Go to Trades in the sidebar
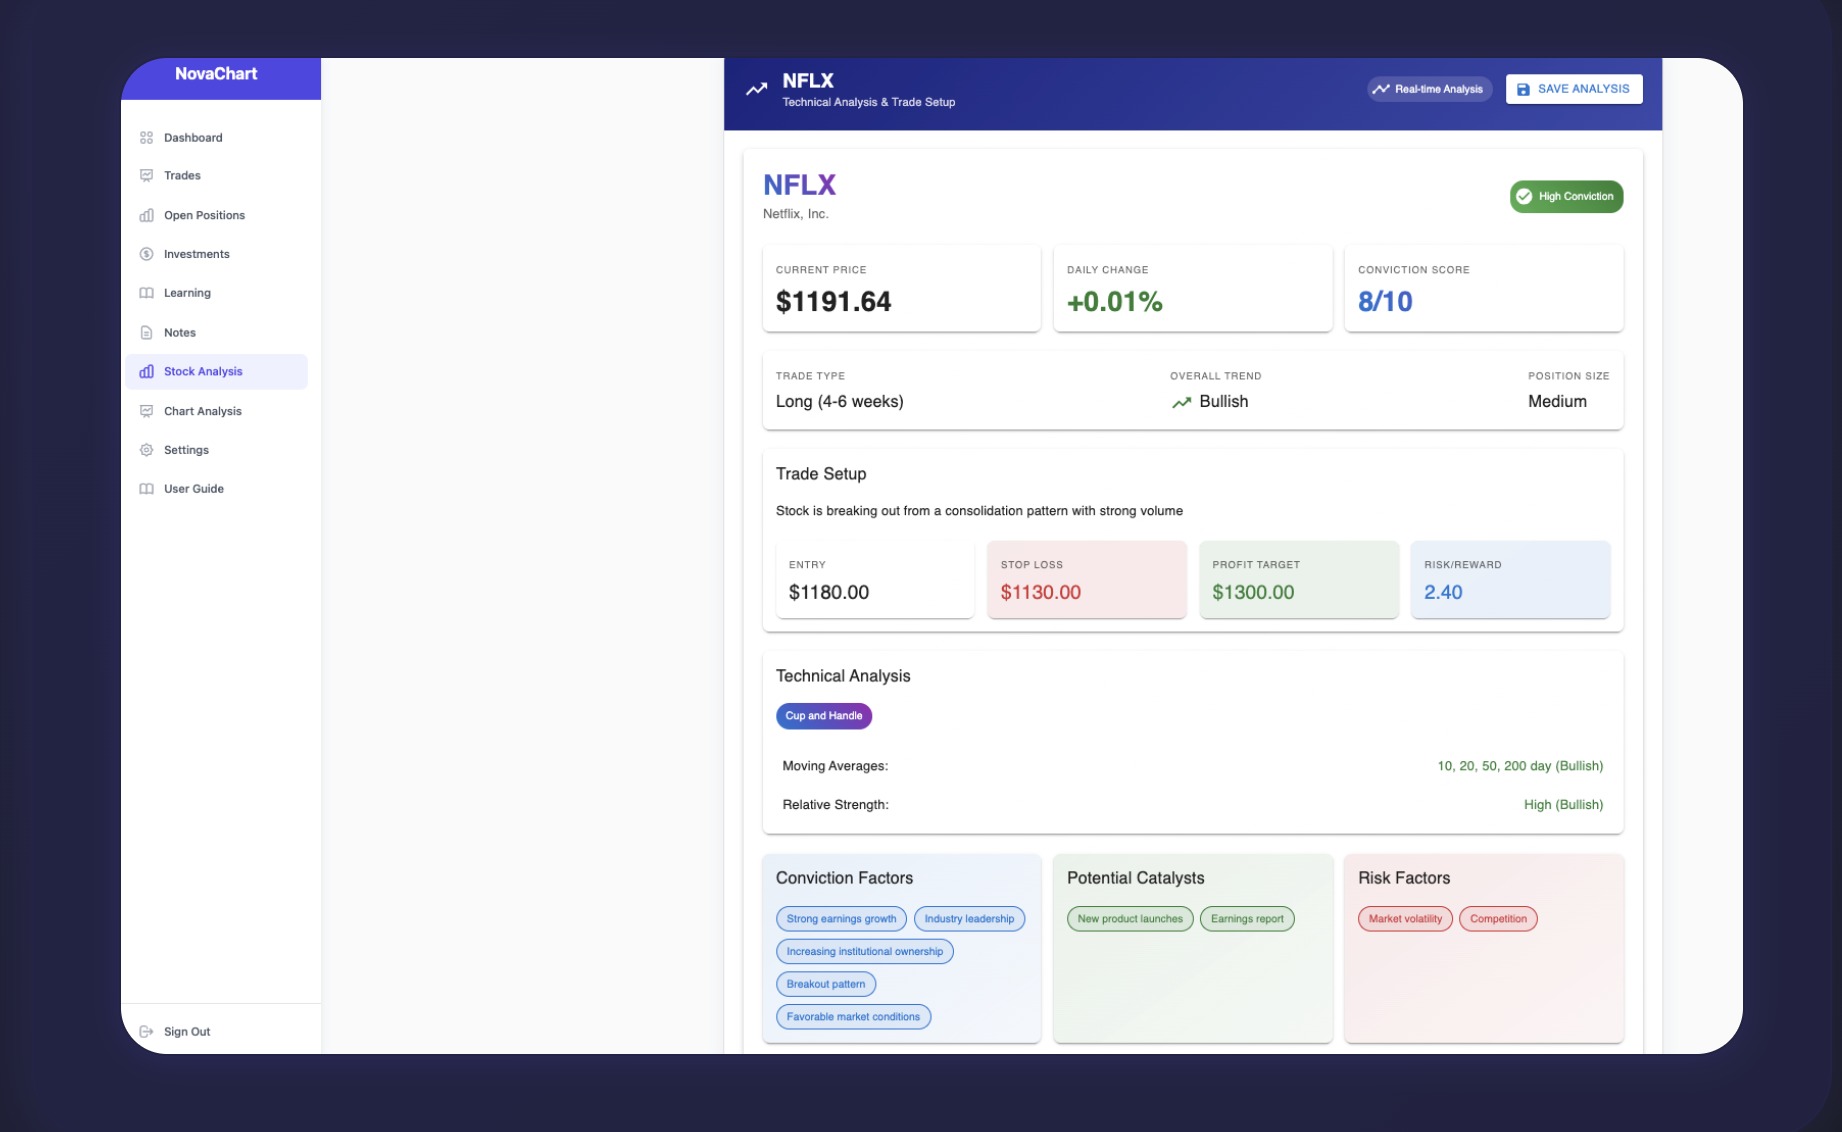 pyautogui.click(x=216, y=176)
